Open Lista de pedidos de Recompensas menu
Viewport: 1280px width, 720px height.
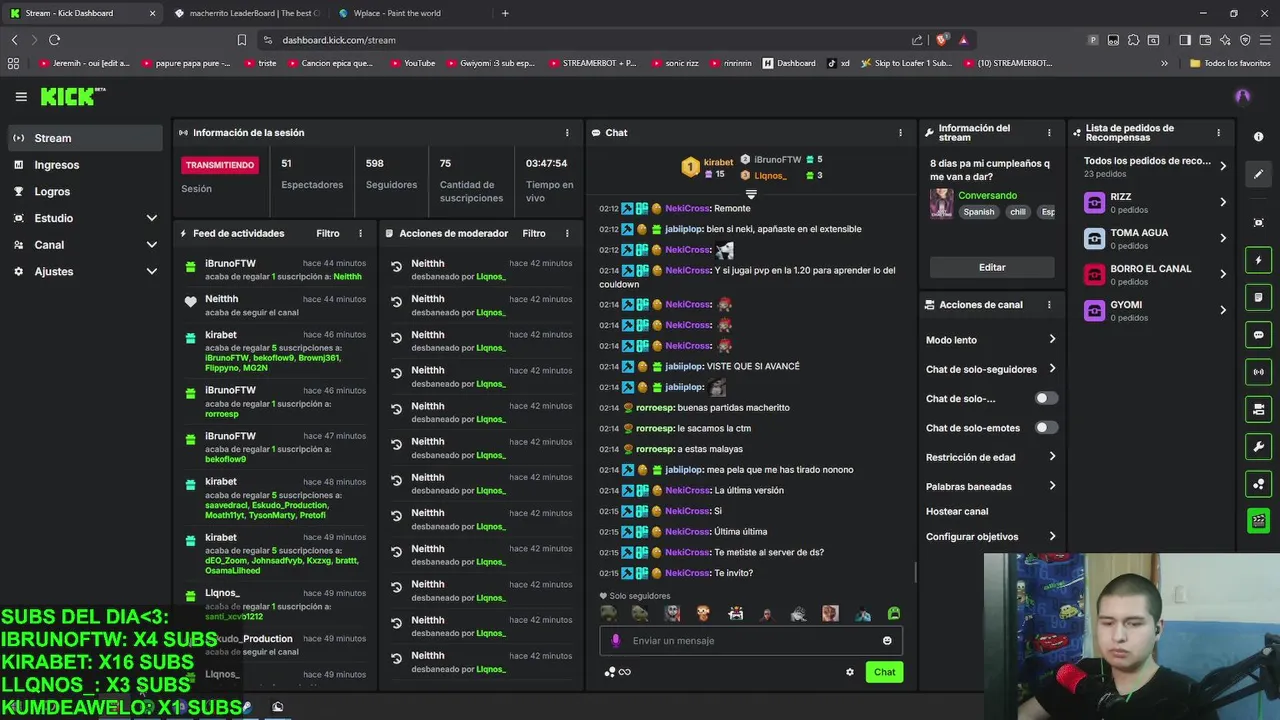pyautogui.click(x=1218, y=132)
